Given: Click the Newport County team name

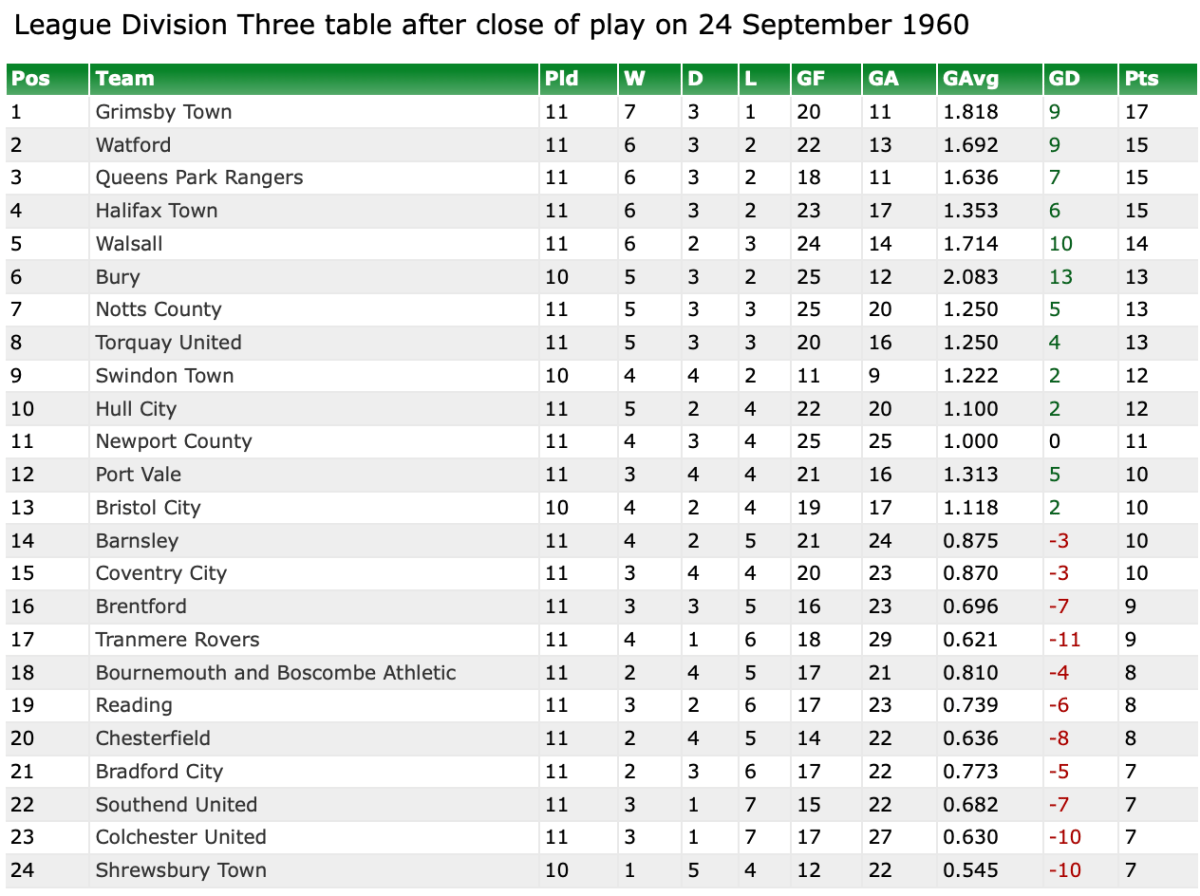Looking at the screenshot, I should (x=173, y=442).
